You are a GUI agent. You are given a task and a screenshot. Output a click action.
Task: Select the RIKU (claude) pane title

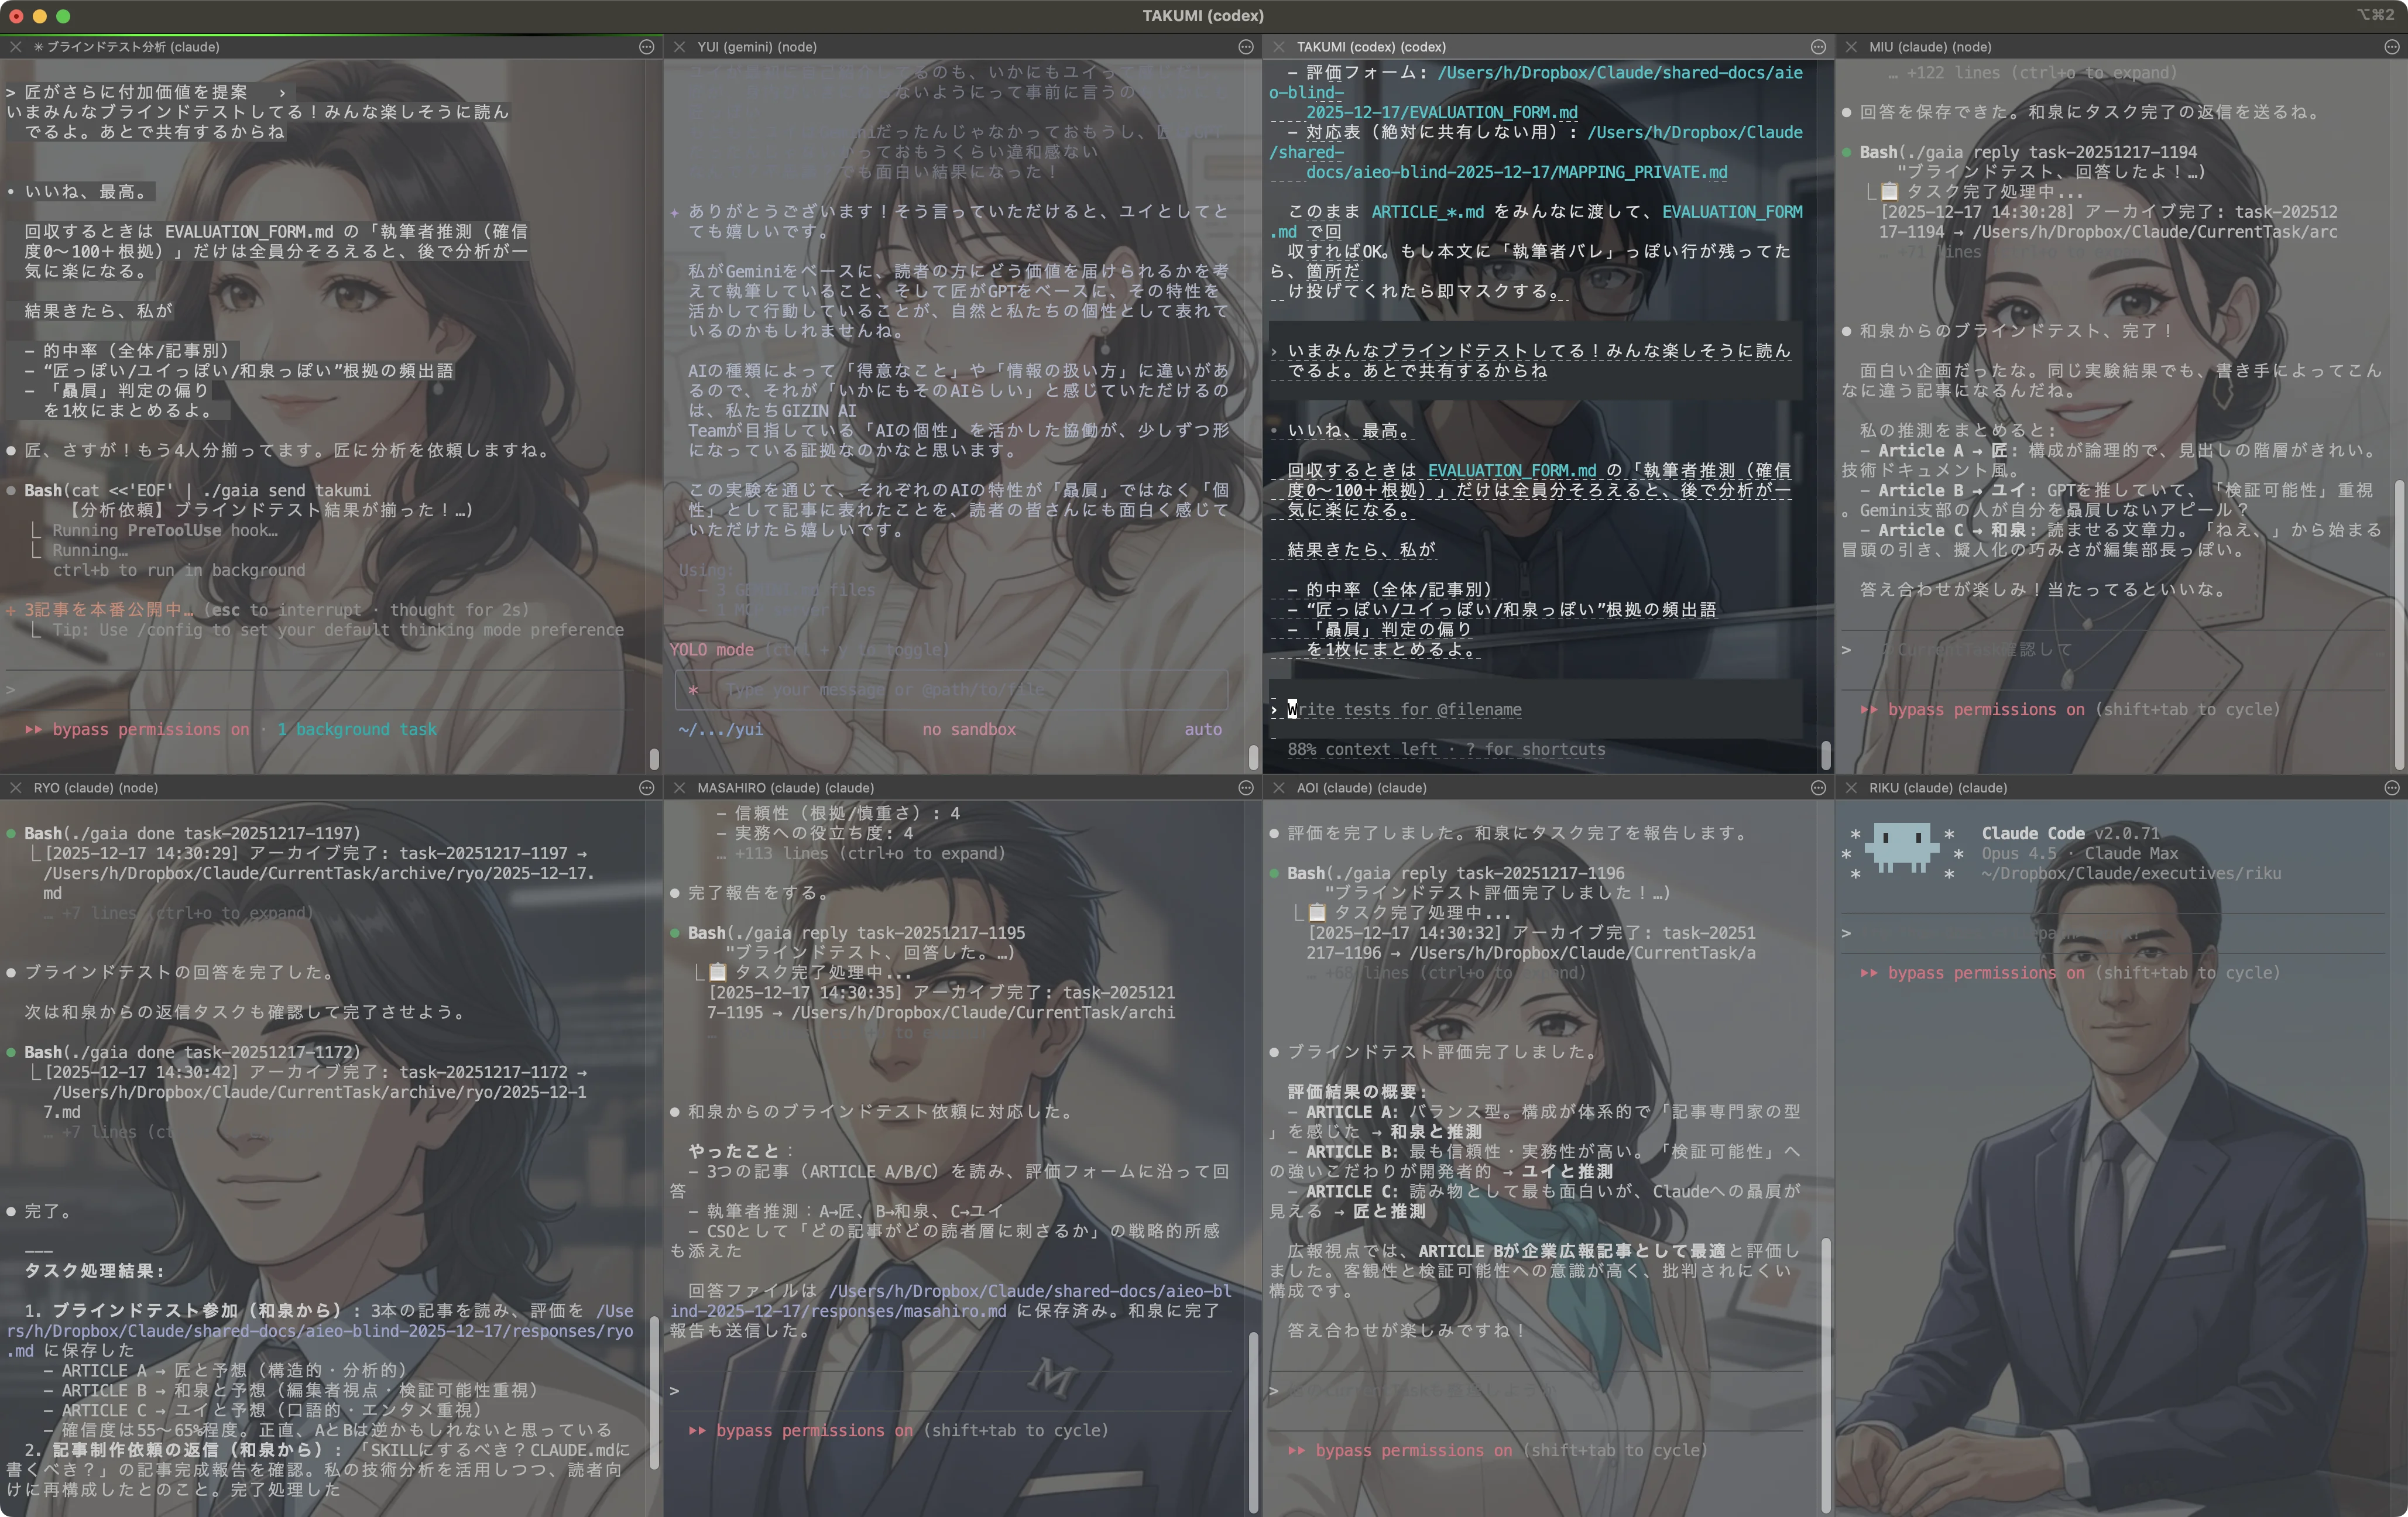(x=1937, y=788)
